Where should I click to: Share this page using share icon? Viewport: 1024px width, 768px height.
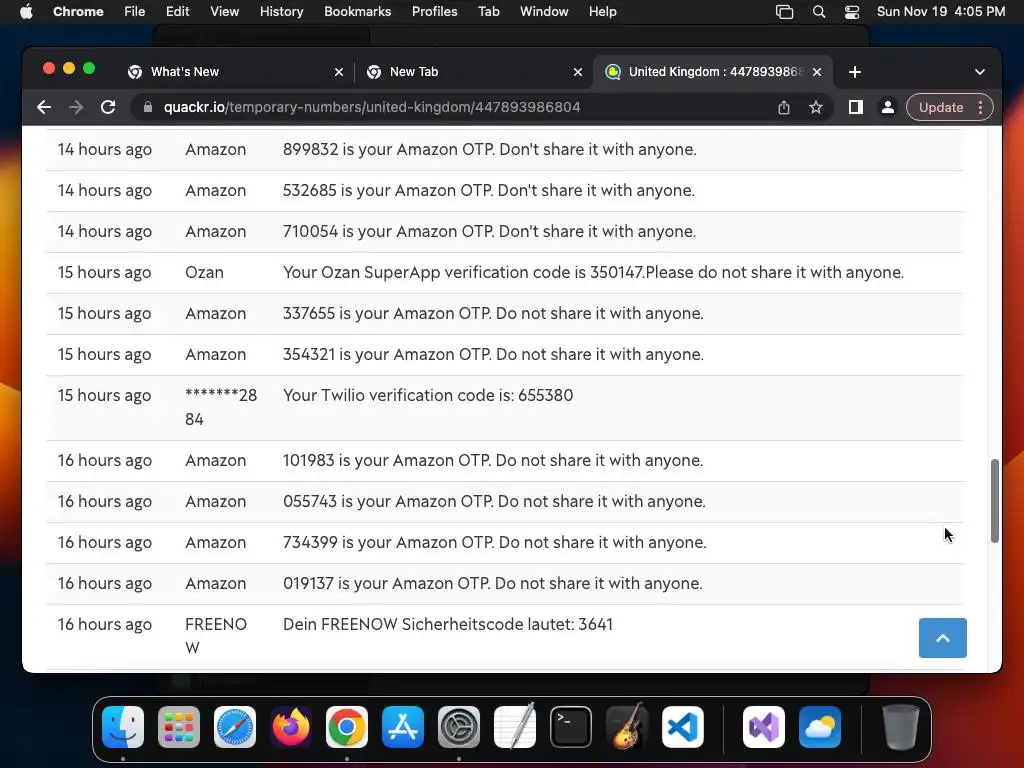coord(784,107)
